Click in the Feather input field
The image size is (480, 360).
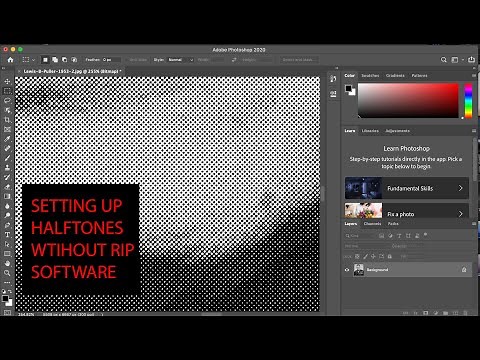(x=111, y=60)
